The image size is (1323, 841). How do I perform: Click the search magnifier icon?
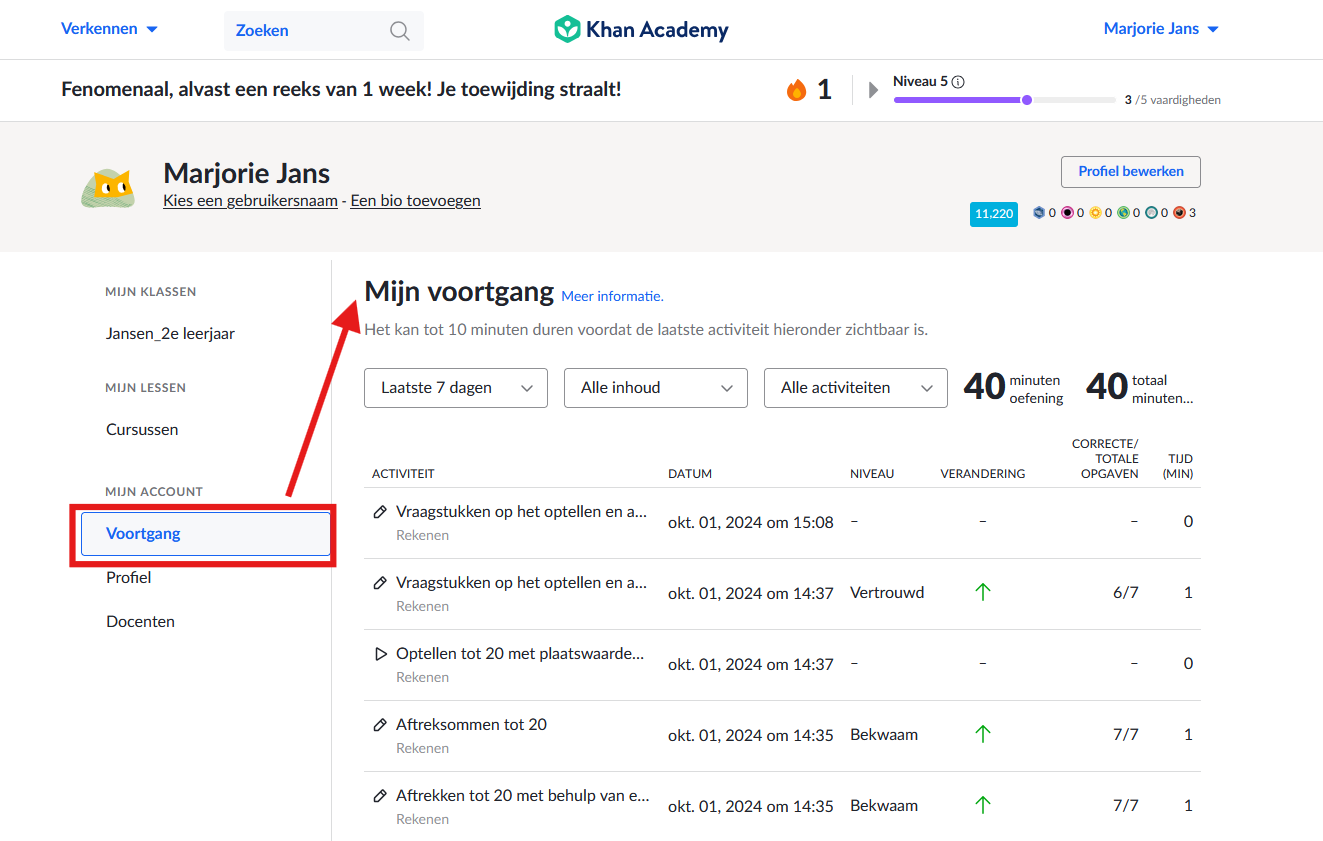click(x=400, y=31)
